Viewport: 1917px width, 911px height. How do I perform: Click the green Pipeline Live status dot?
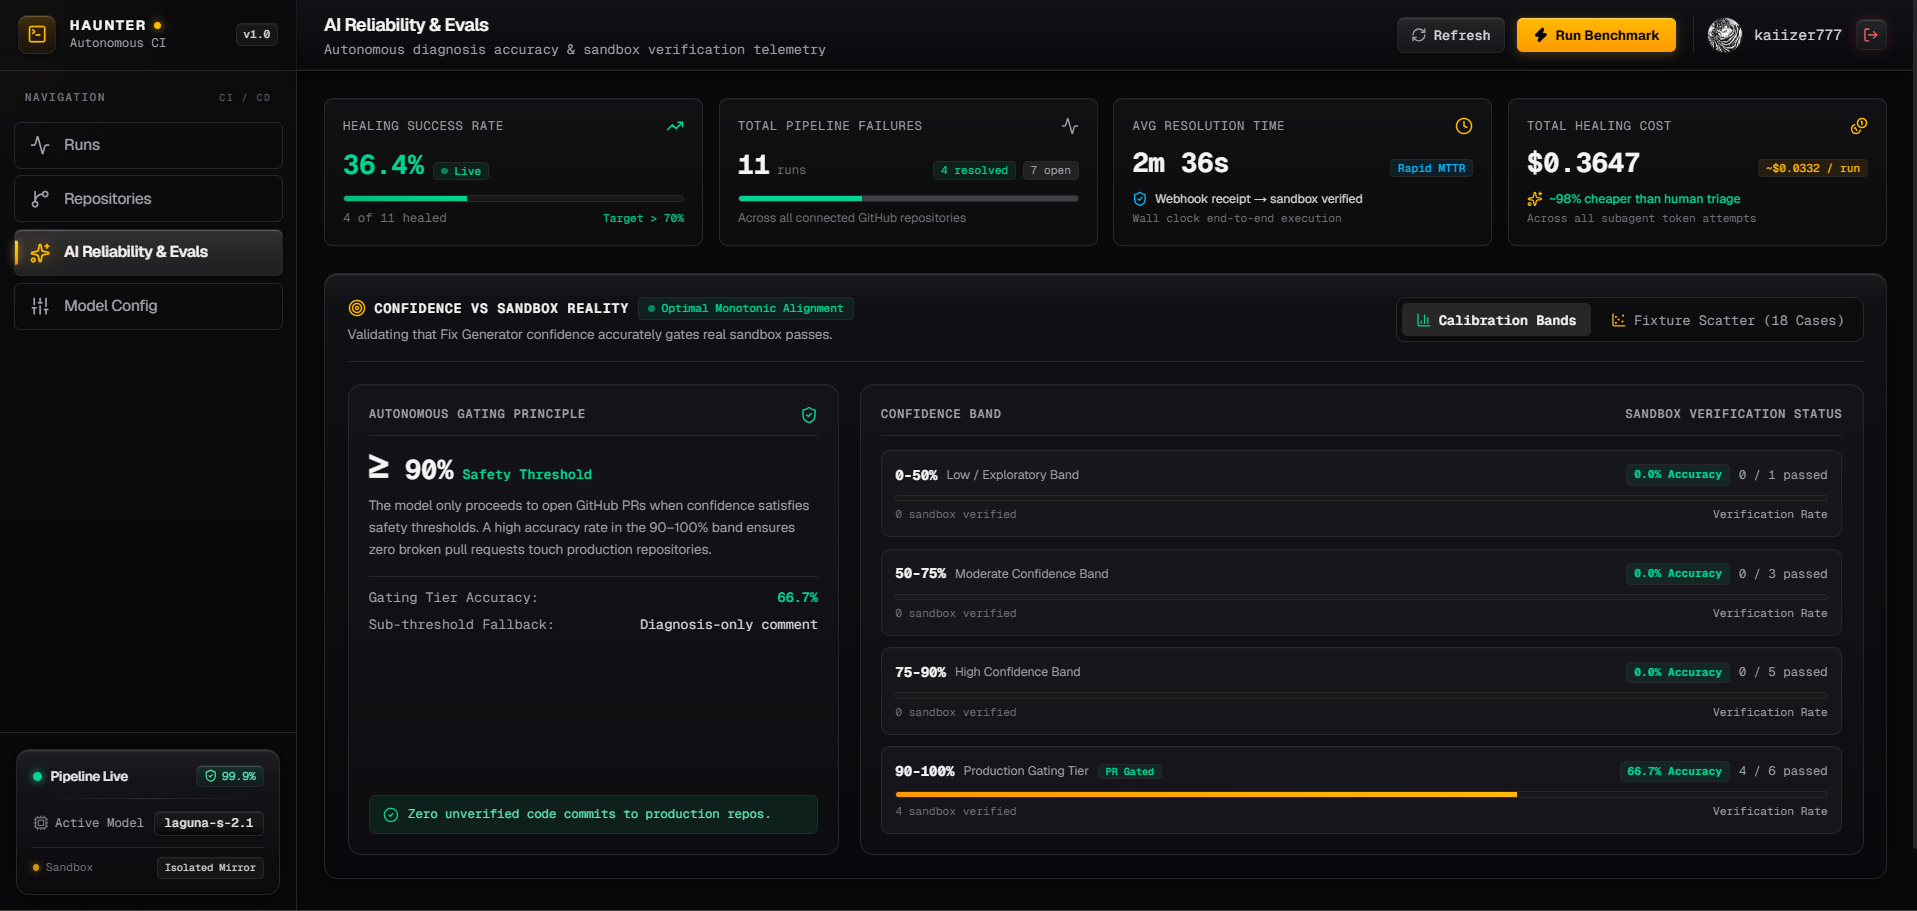tap(38, 777)
